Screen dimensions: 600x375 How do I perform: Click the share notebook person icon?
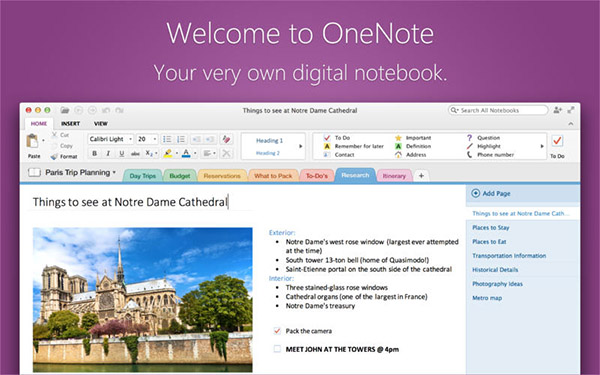click(x=558, y=110)
